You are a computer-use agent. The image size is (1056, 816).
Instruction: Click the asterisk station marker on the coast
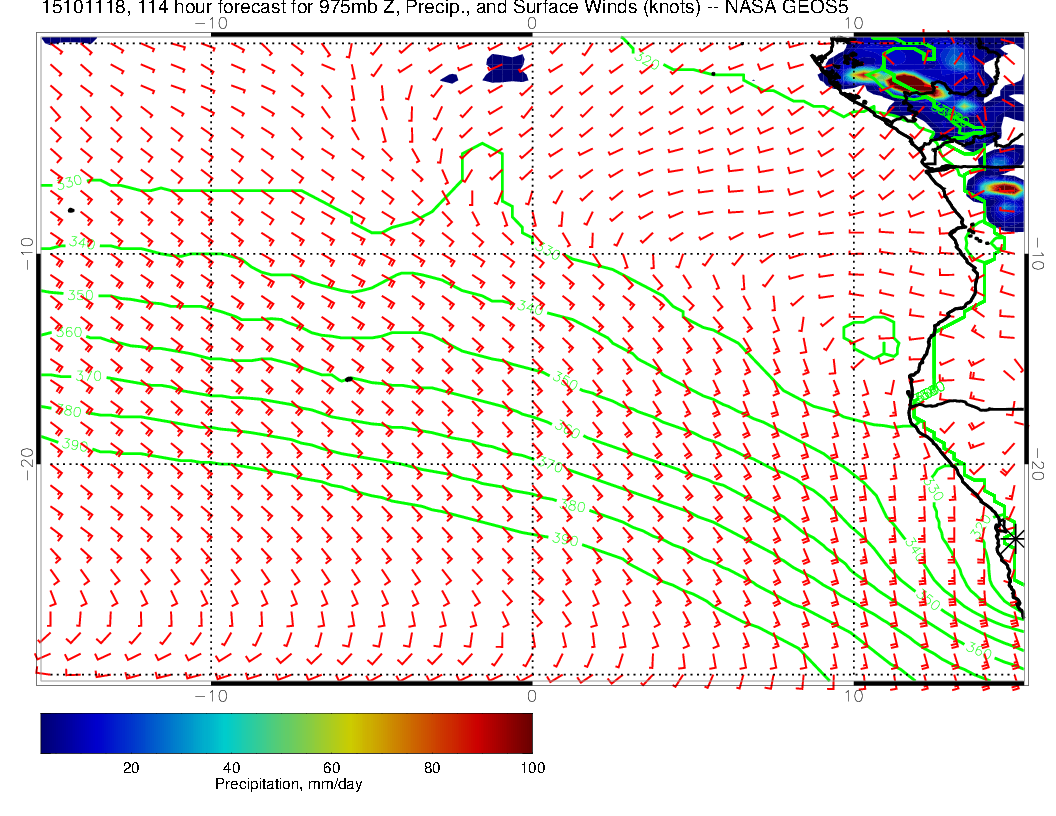tap(1015, 538)
